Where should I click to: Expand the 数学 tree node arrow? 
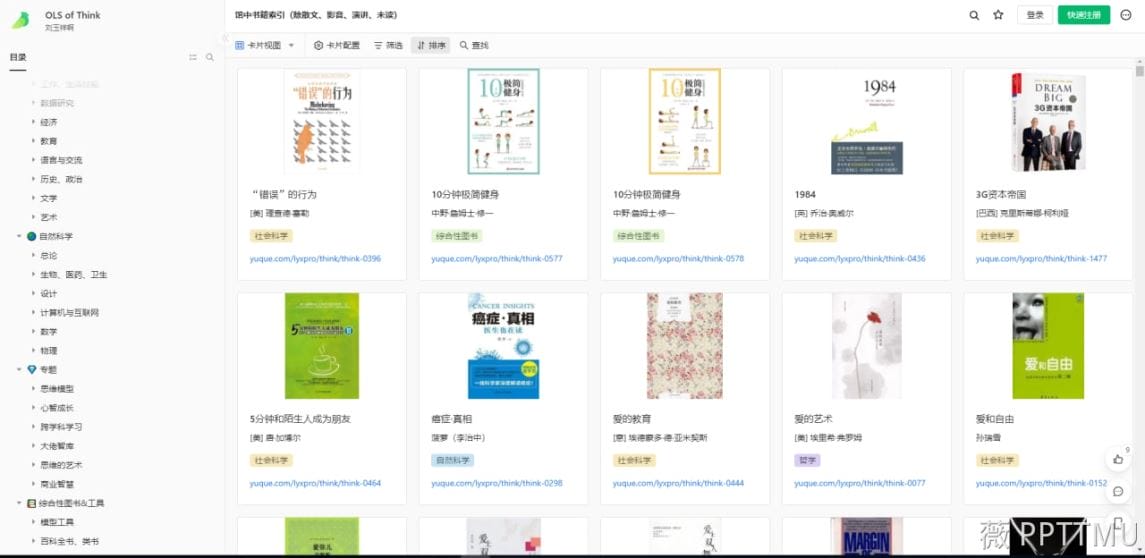click(x=34, y=332)
